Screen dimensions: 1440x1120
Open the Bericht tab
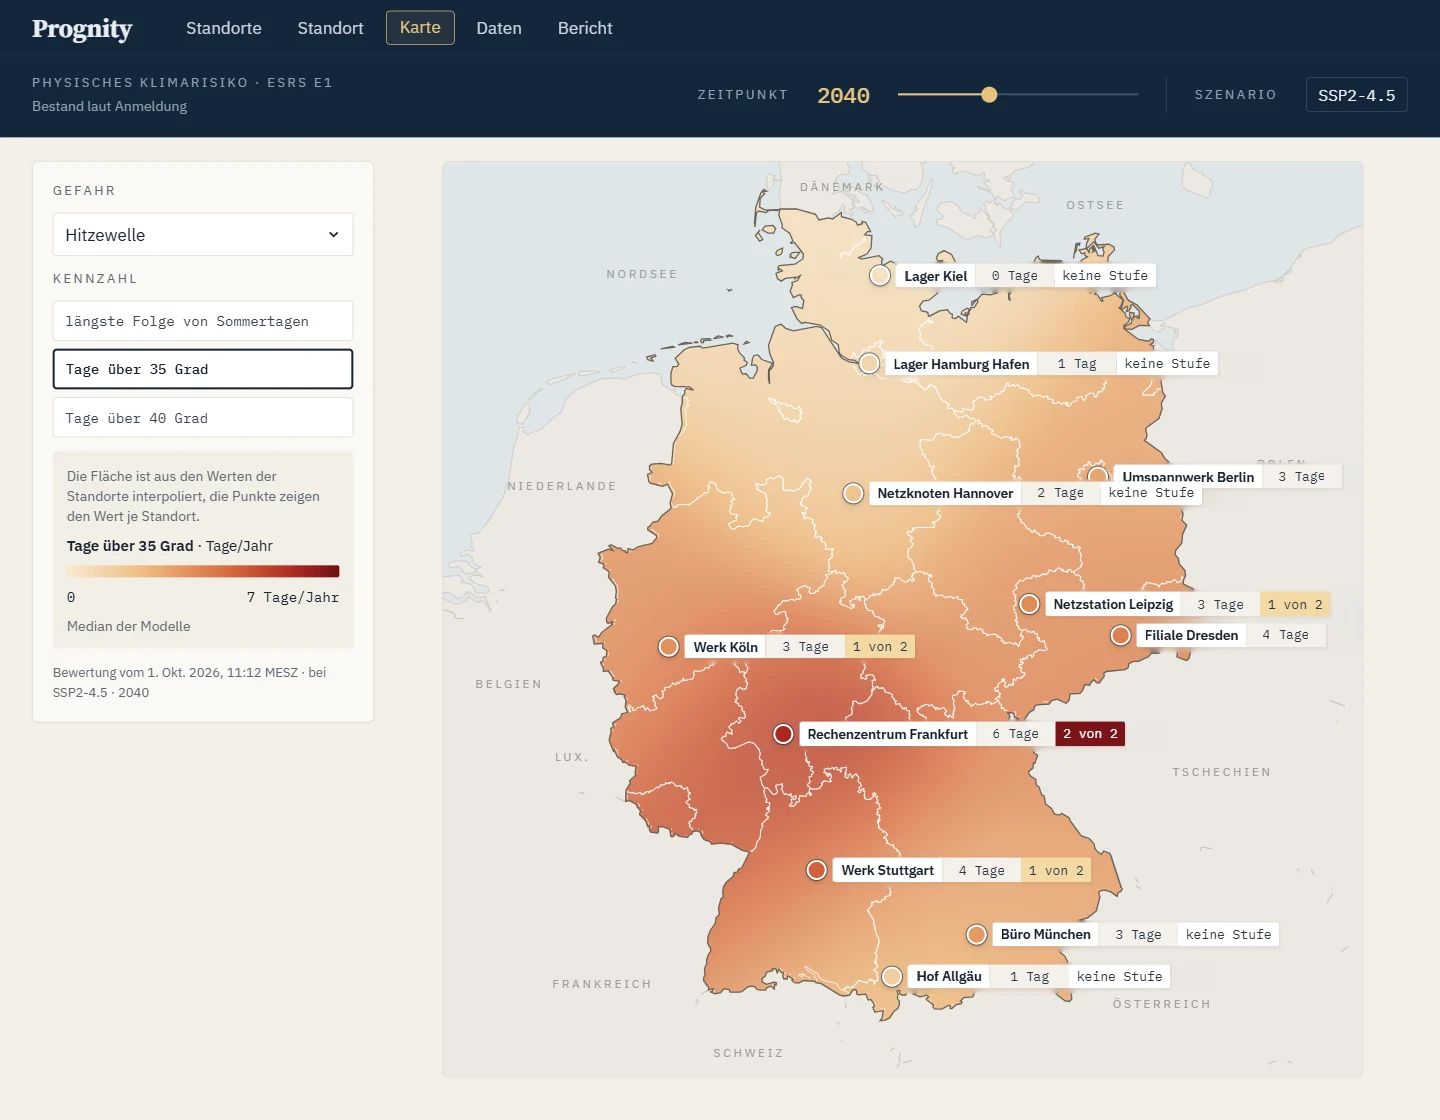pos(585,28)
